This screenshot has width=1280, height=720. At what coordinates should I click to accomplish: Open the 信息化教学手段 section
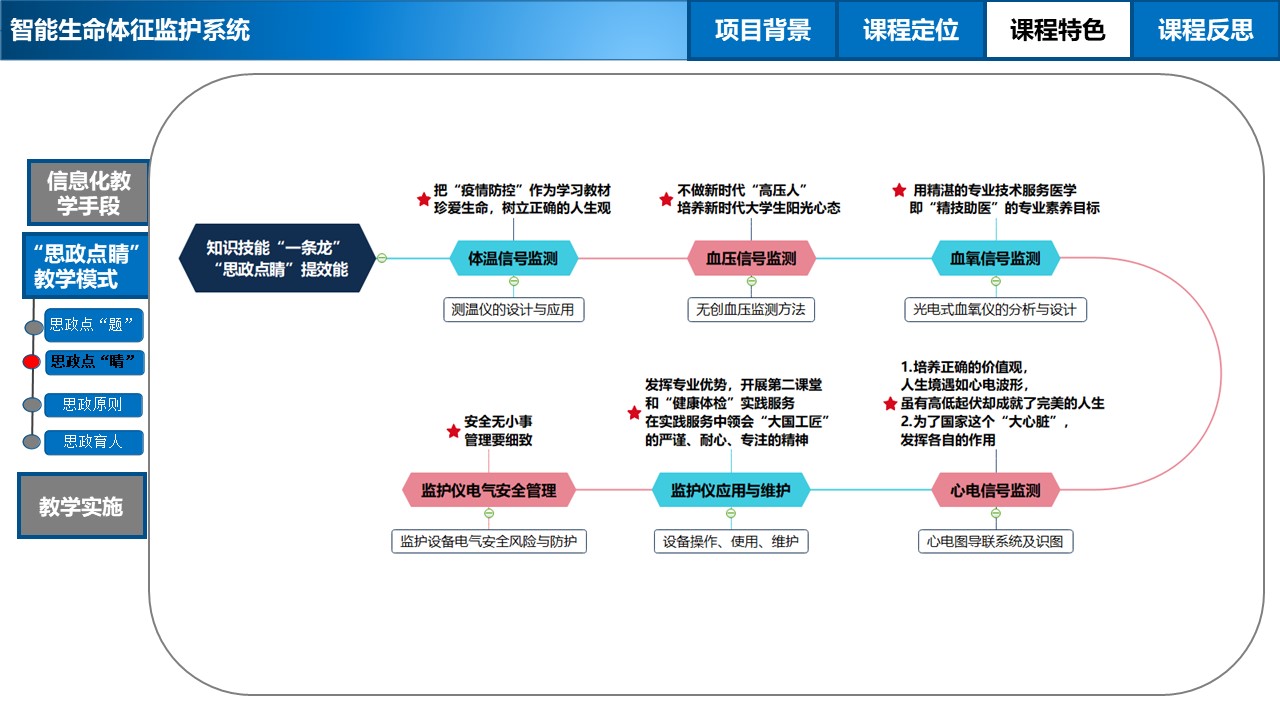coord(88,193)
